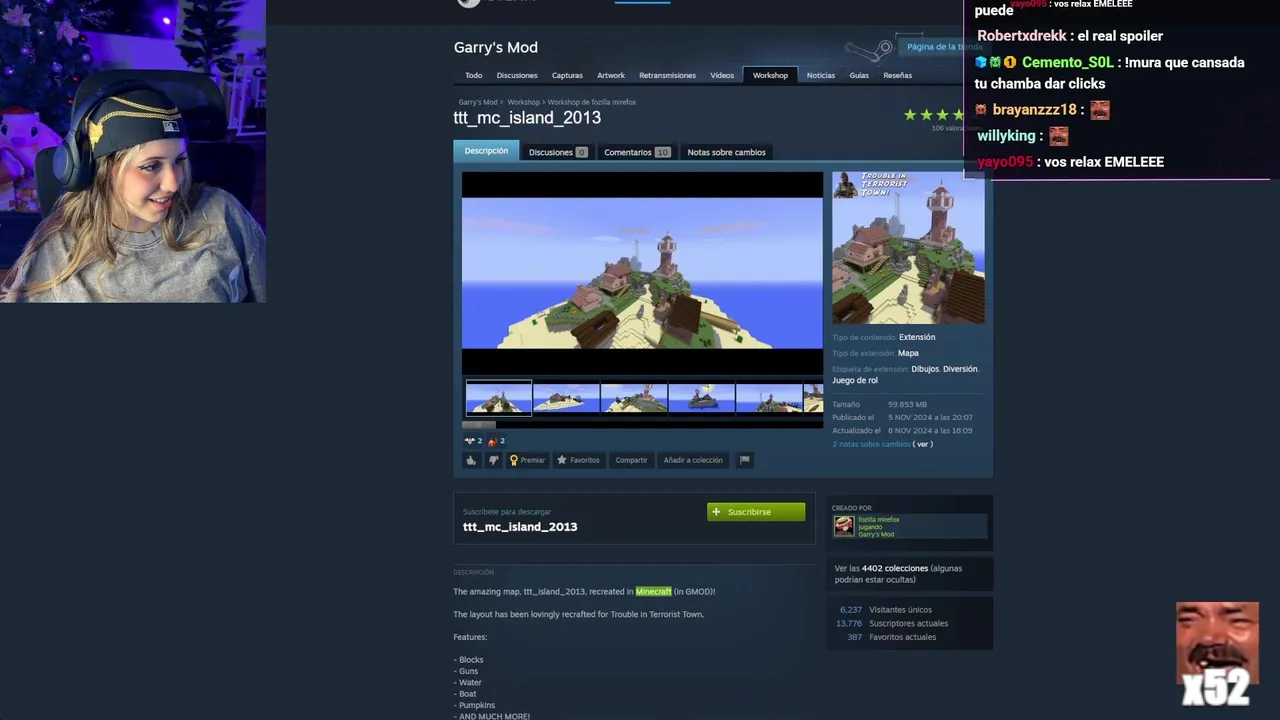Viewport: 1280px width, 720px height.
Task: Open Videos in the hub menu
Action: 722,75
